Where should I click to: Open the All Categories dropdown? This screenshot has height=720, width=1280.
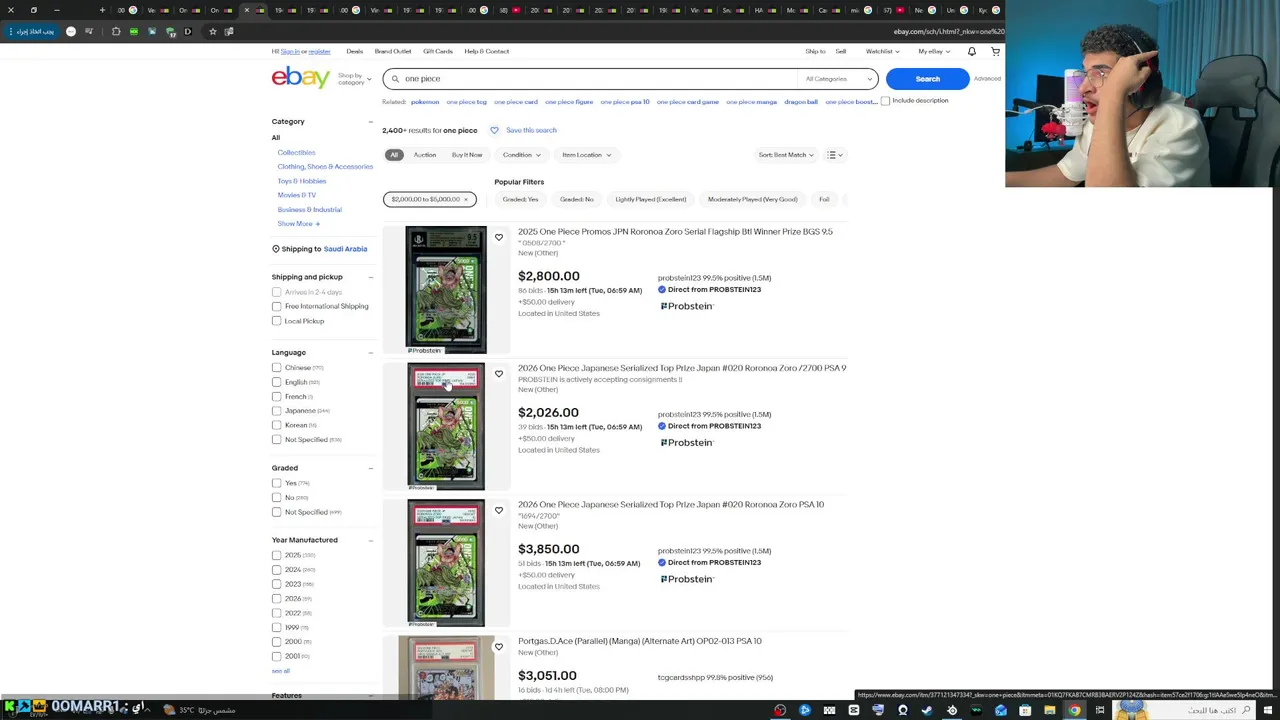point(840,79)
